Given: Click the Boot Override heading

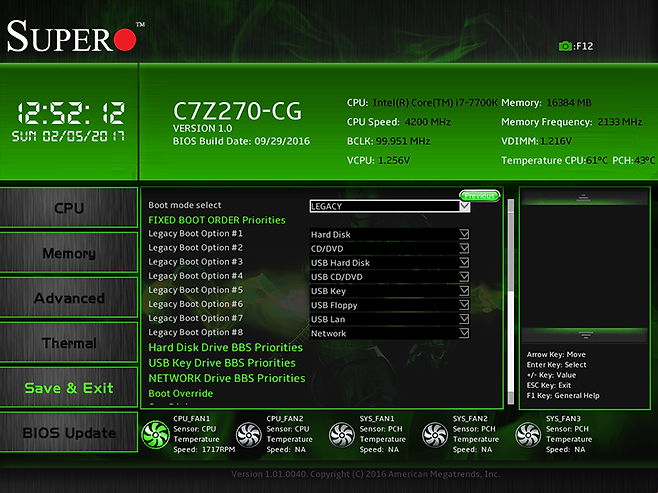Looking at the screenshot, I should click(181, 394).
